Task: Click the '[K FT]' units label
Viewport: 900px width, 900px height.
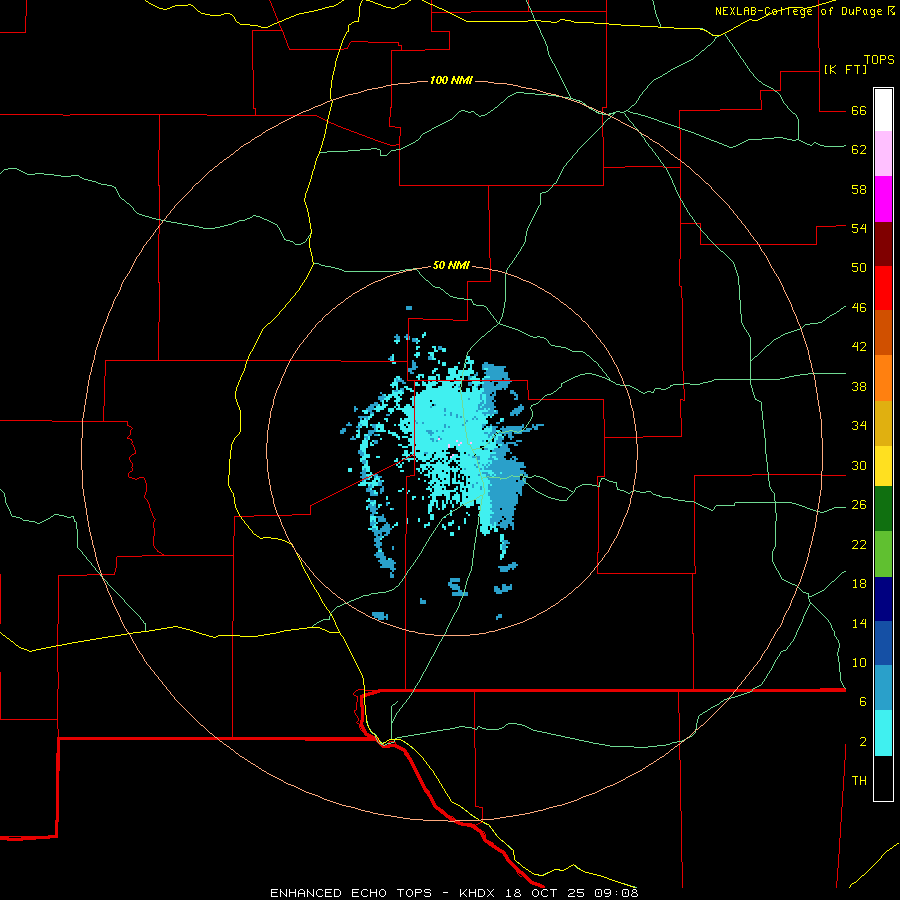Action: [845, 69]
